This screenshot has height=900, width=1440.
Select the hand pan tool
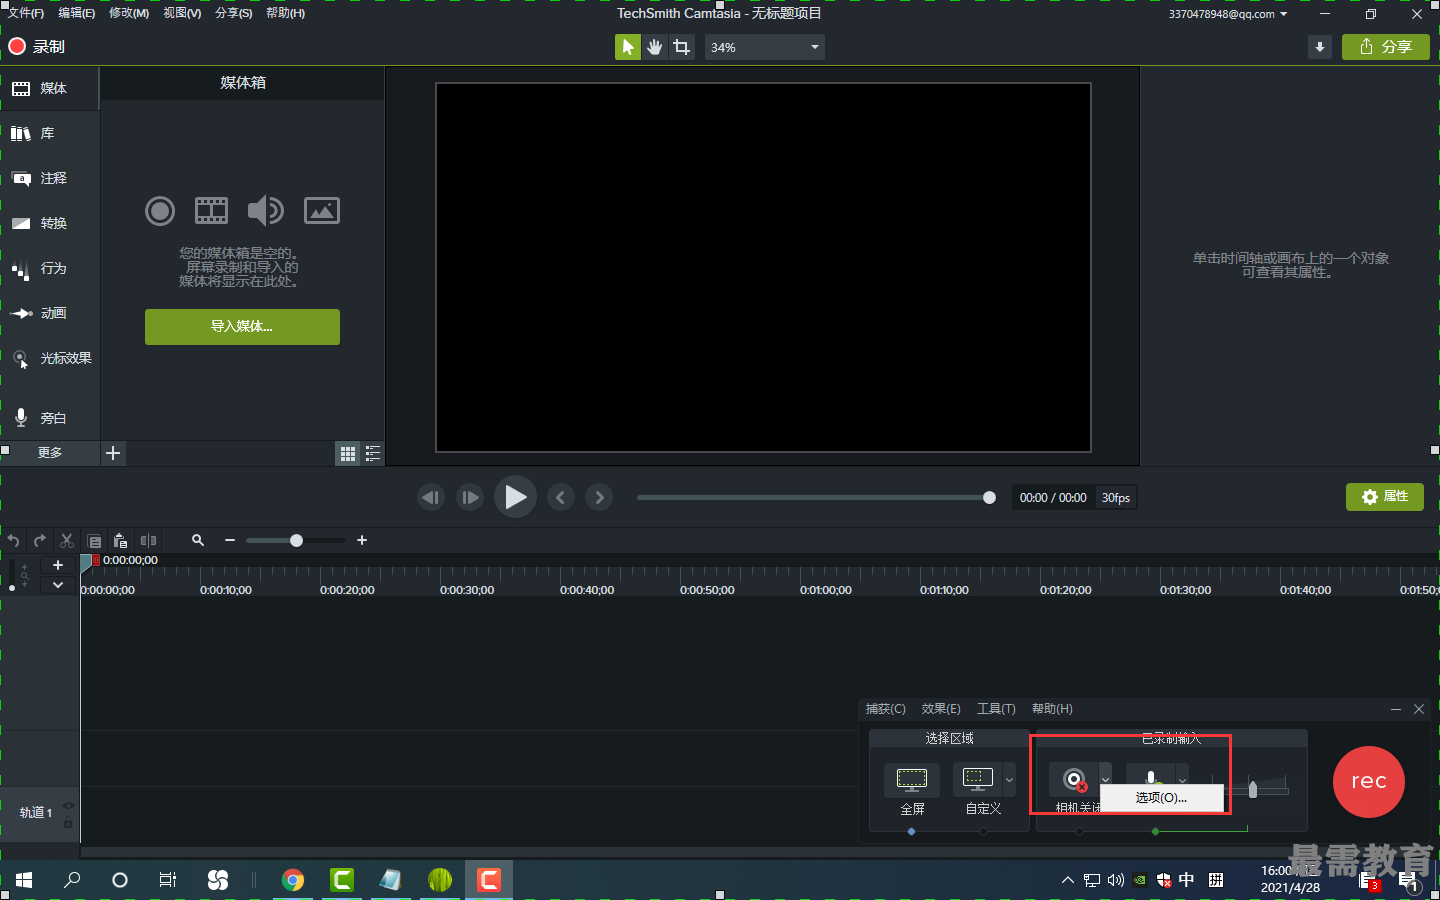(x=655, y=47)
